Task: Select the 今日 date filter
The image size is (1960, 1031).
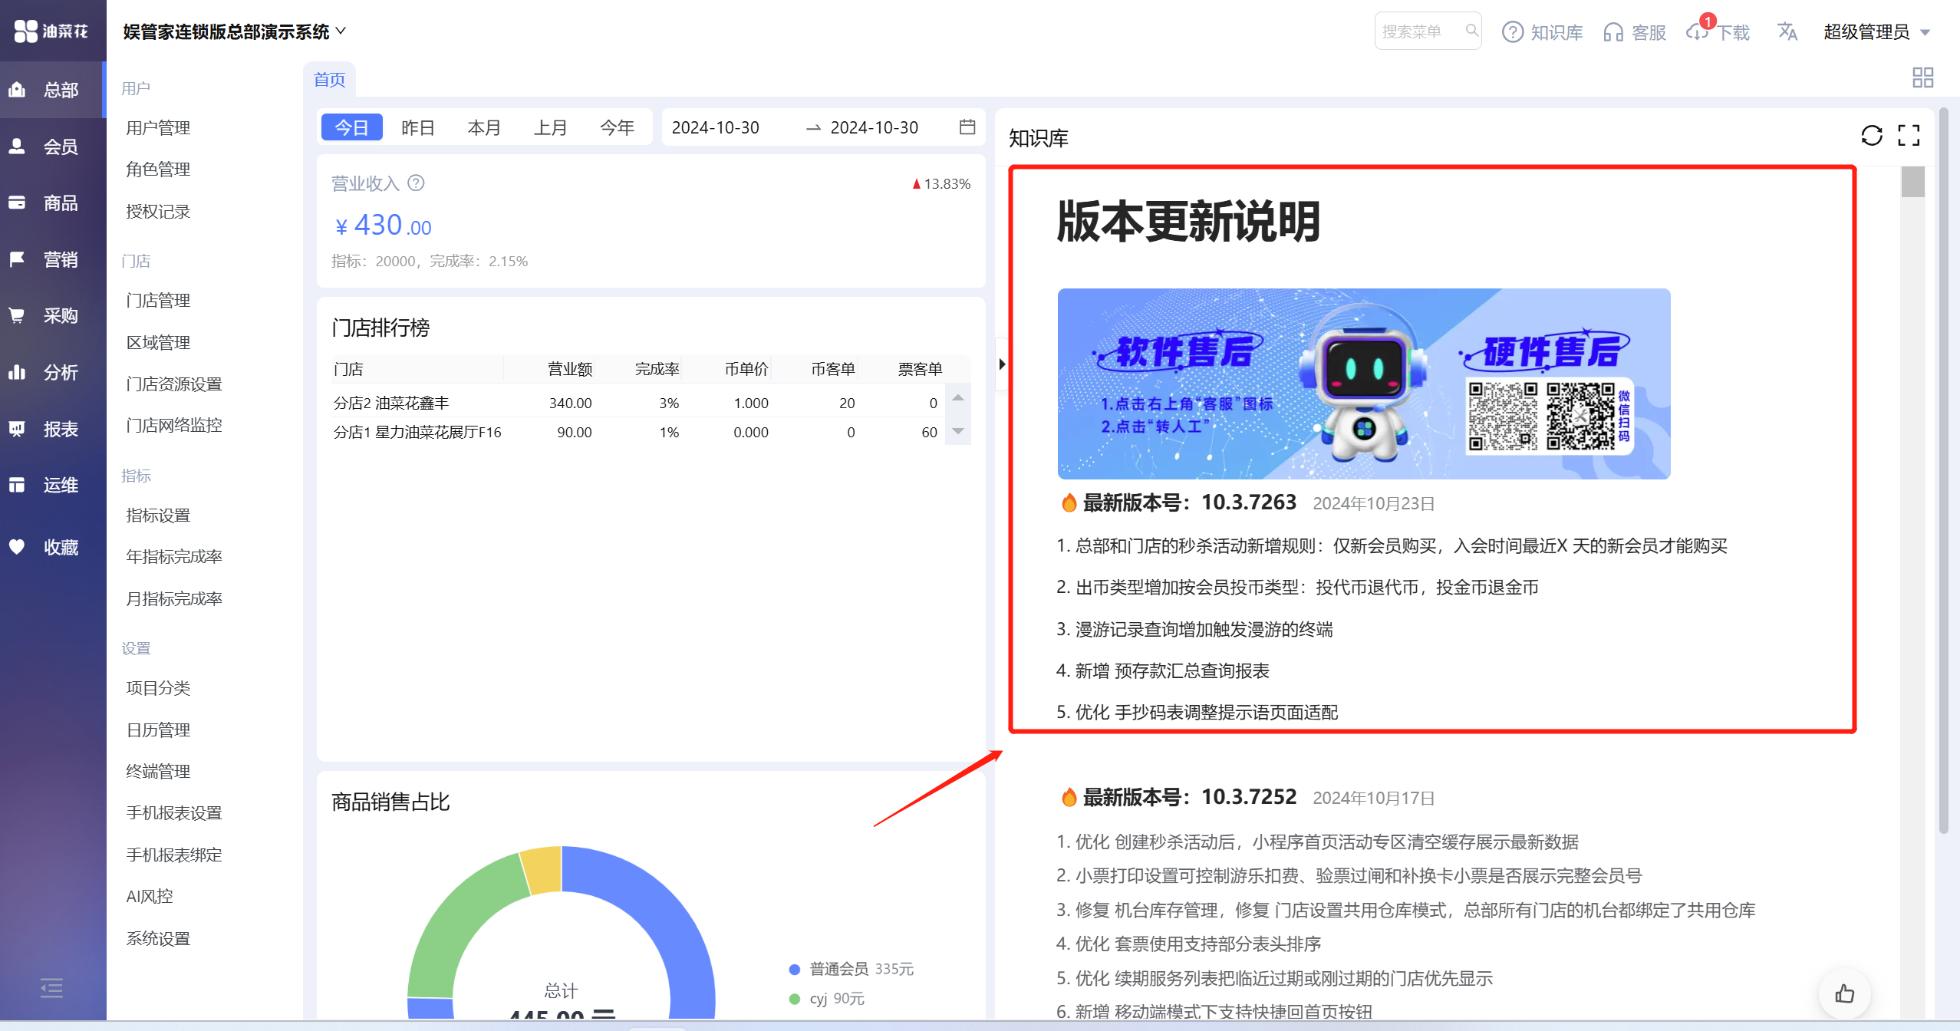Action: 352,127
